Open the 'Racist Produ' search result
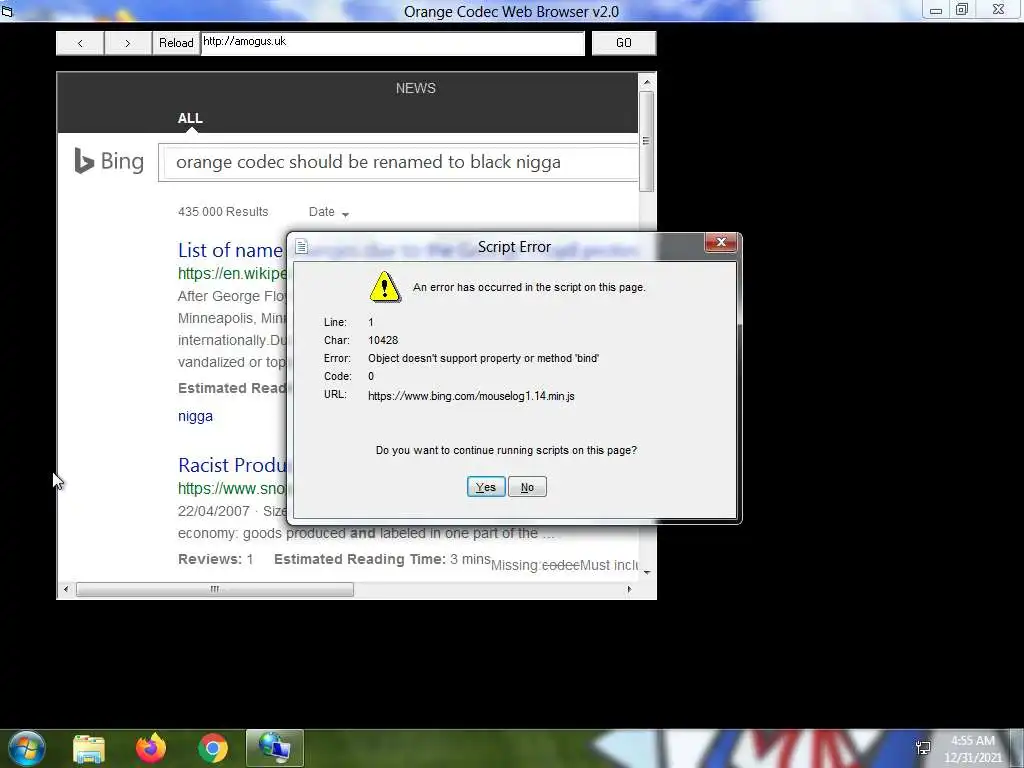This screenshot has height=768, width=1024. (x=232, y=465)
